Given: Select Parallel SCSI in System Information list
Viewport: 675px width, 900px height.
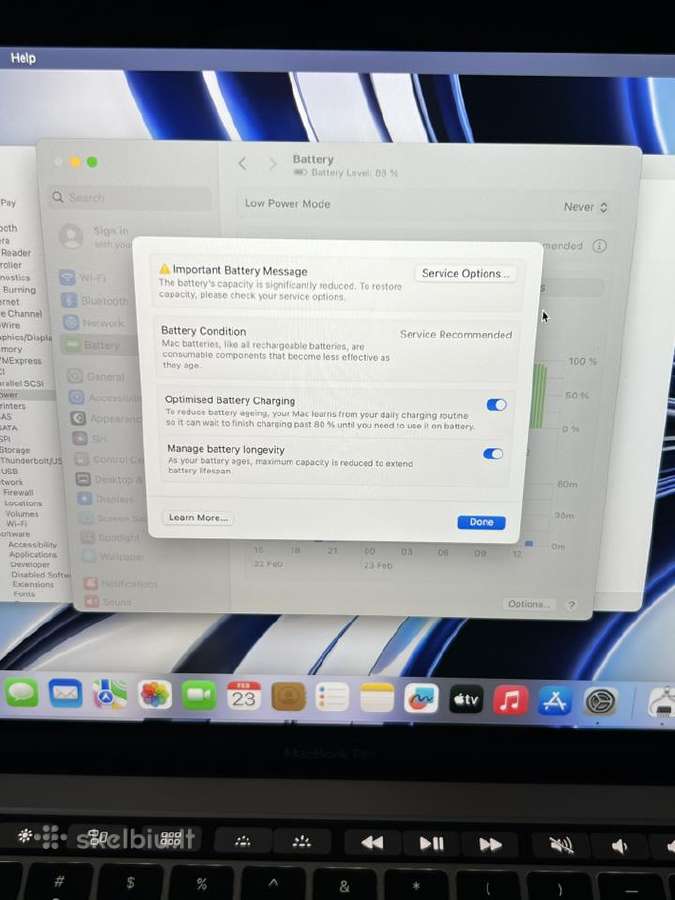Looking at the screenshot, I should pyautogui.click(x=22, y=383).
